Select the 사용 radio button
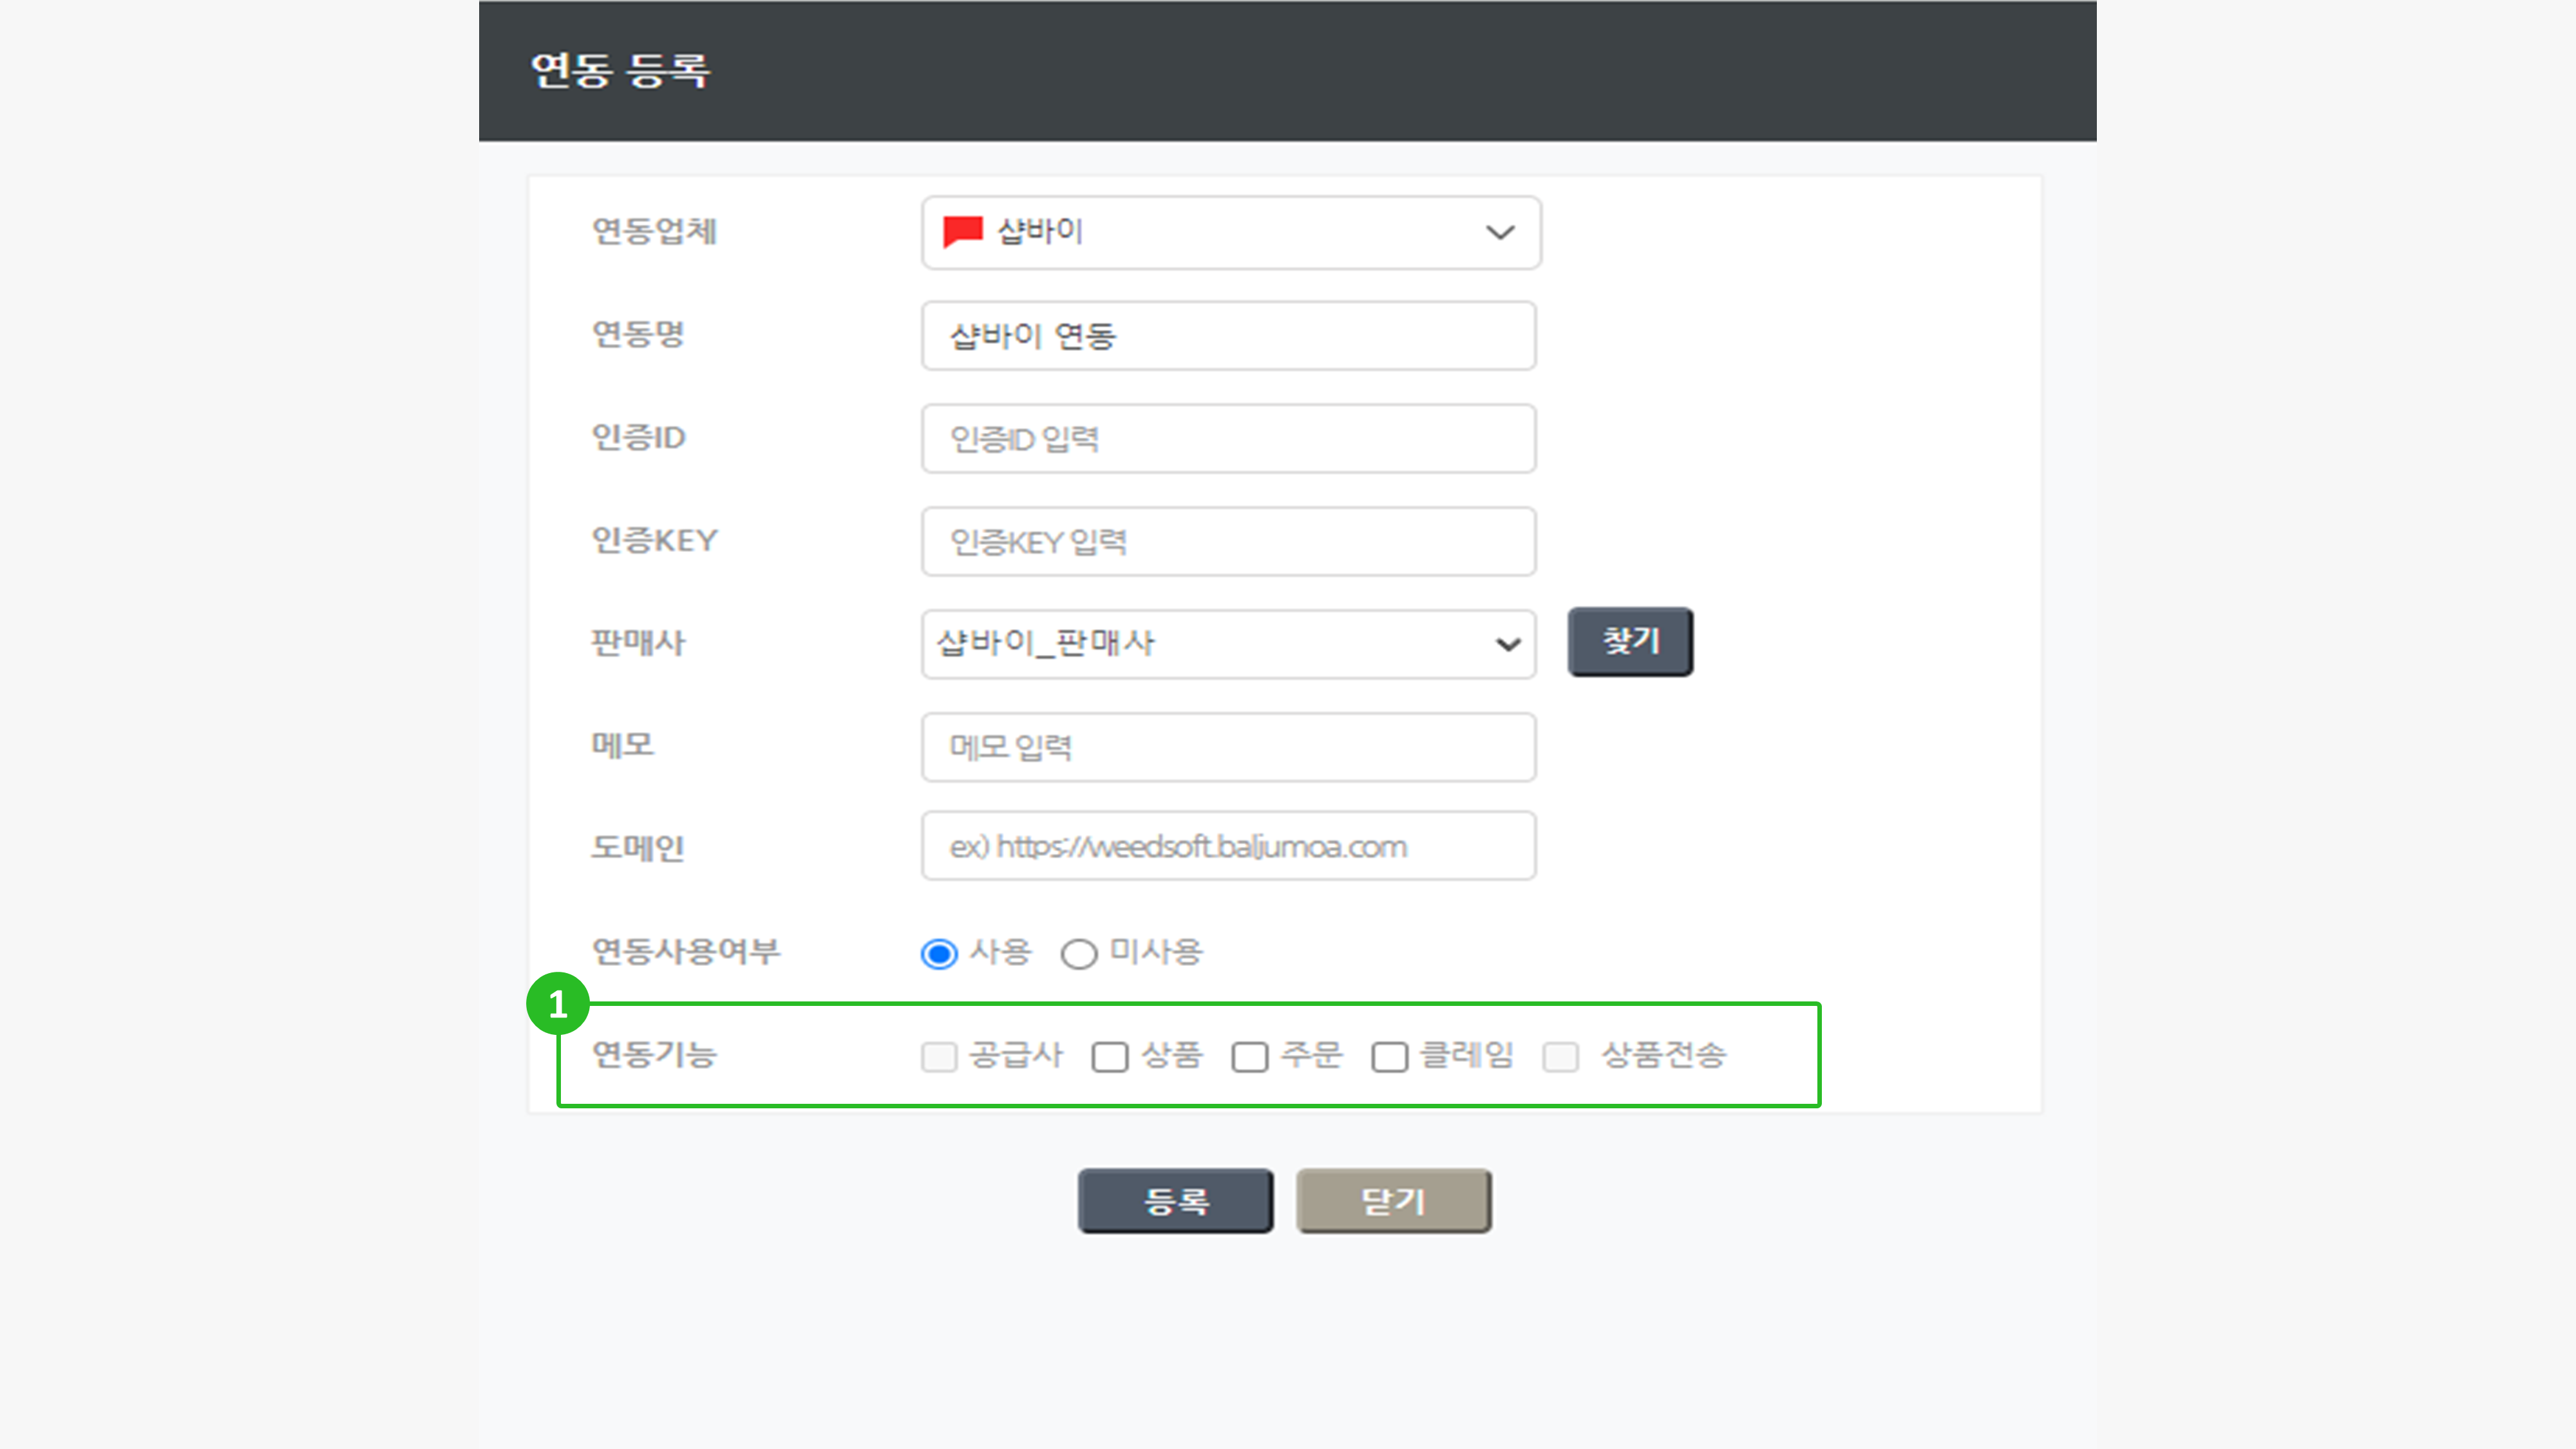 (x=939, y=954)
